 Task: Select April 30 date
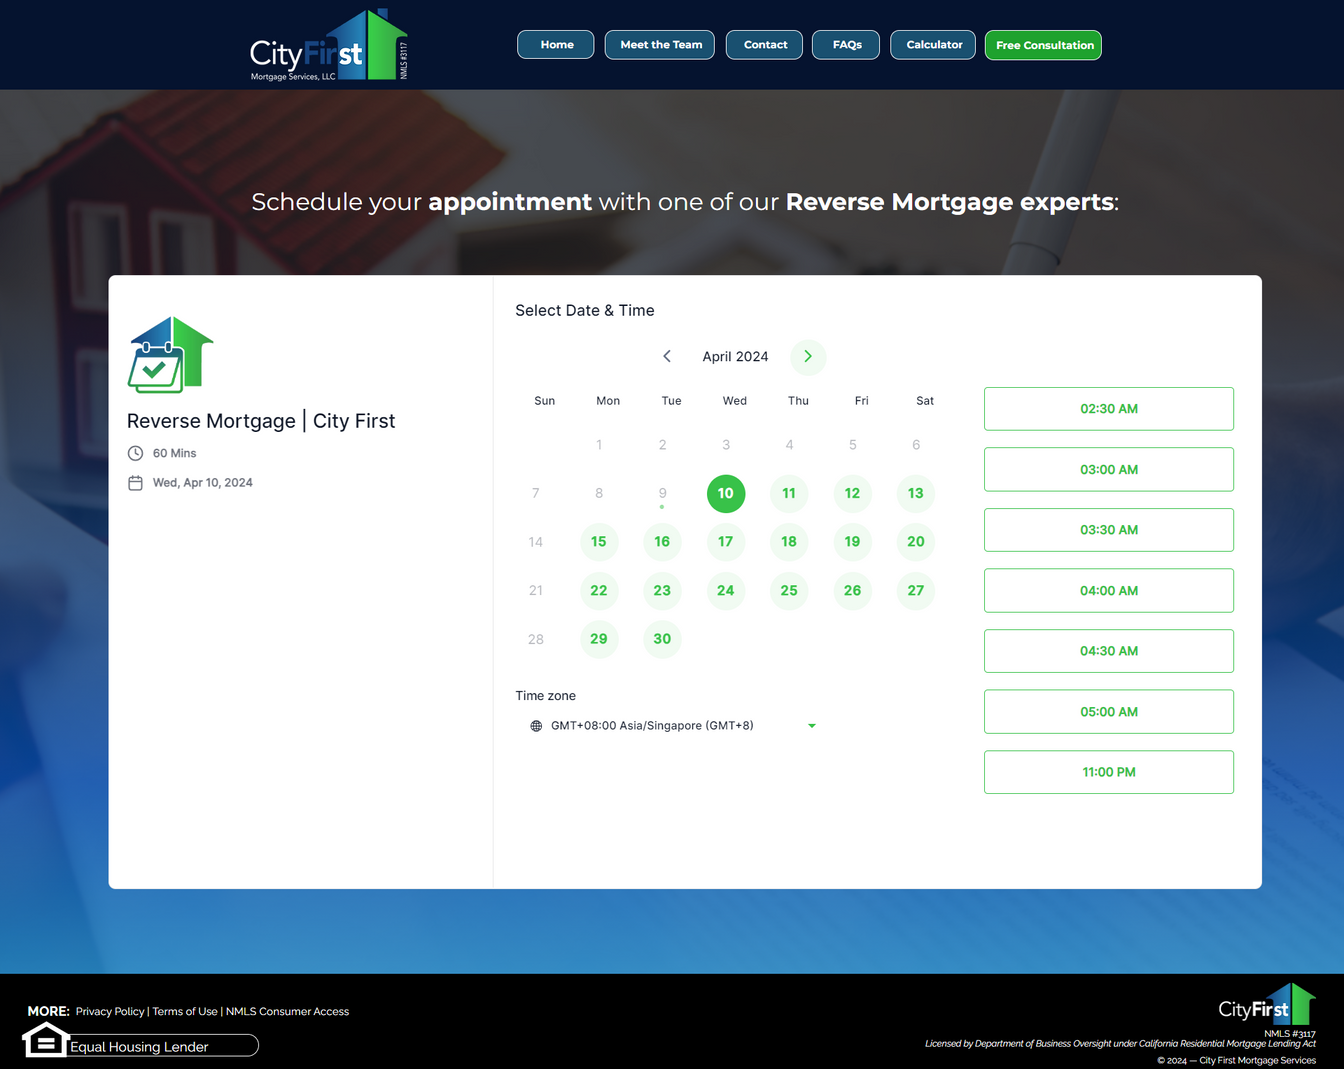coord(662,639)
